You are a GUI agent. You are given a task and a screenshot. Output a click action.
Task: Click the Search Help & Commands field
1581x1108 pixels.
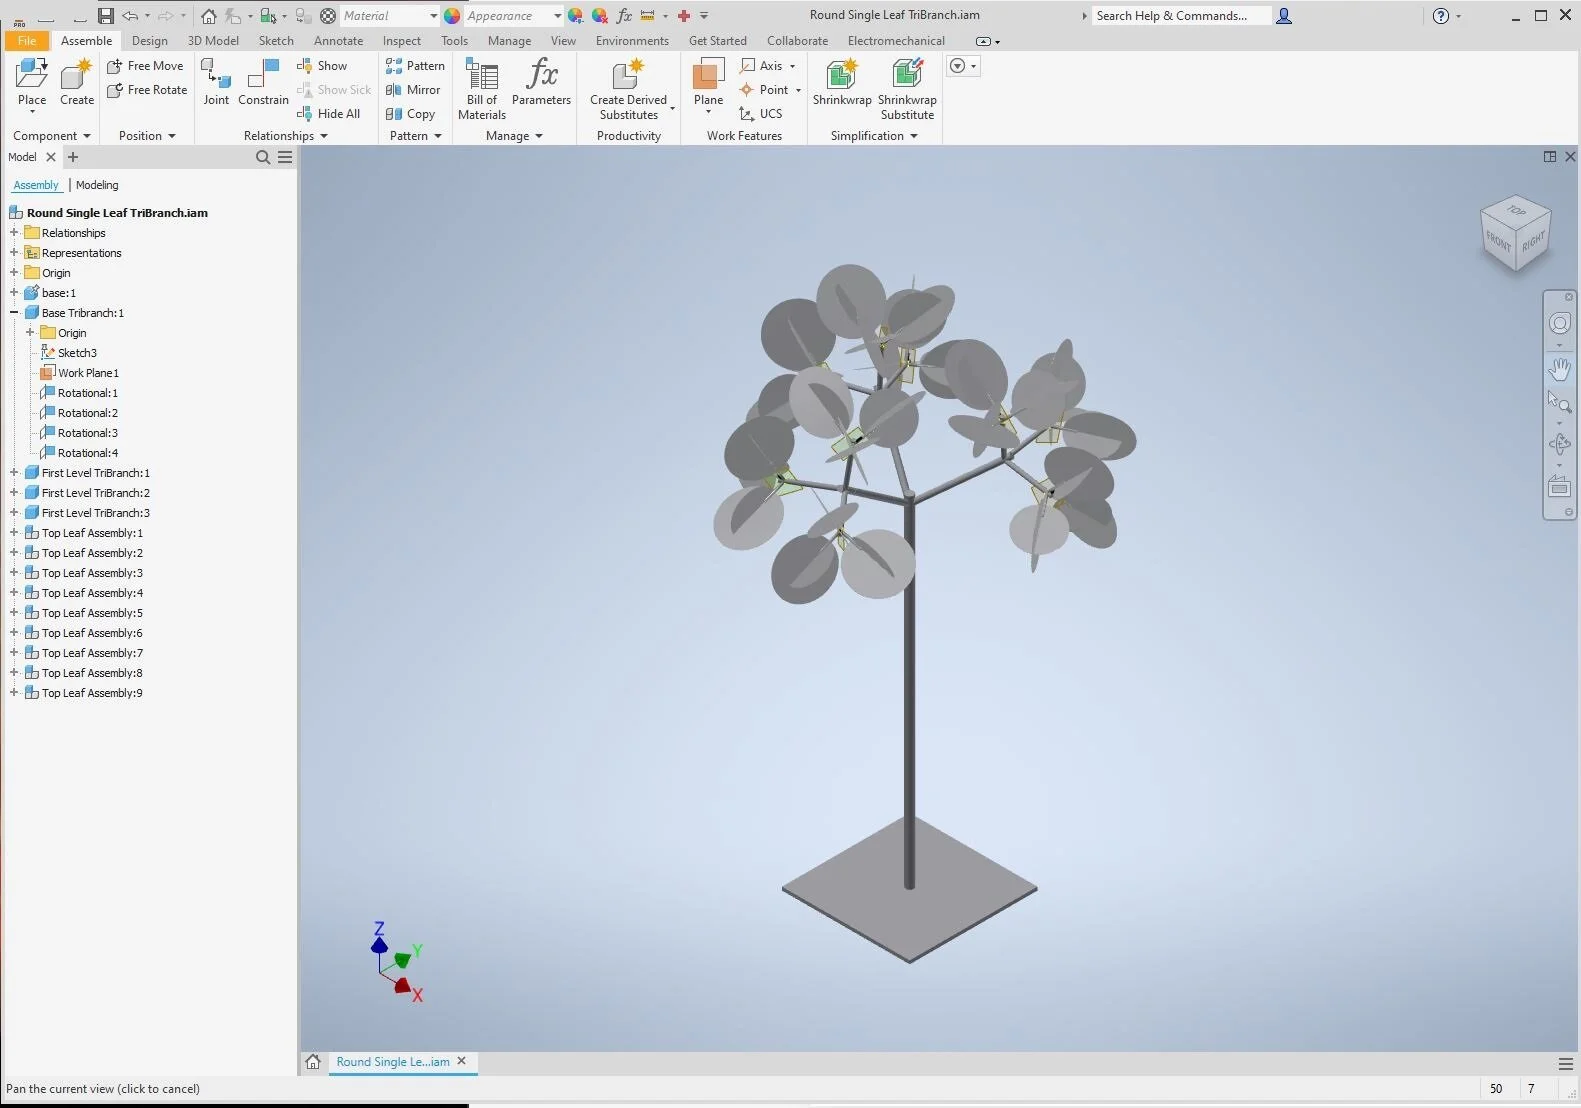pos(1182,16)
